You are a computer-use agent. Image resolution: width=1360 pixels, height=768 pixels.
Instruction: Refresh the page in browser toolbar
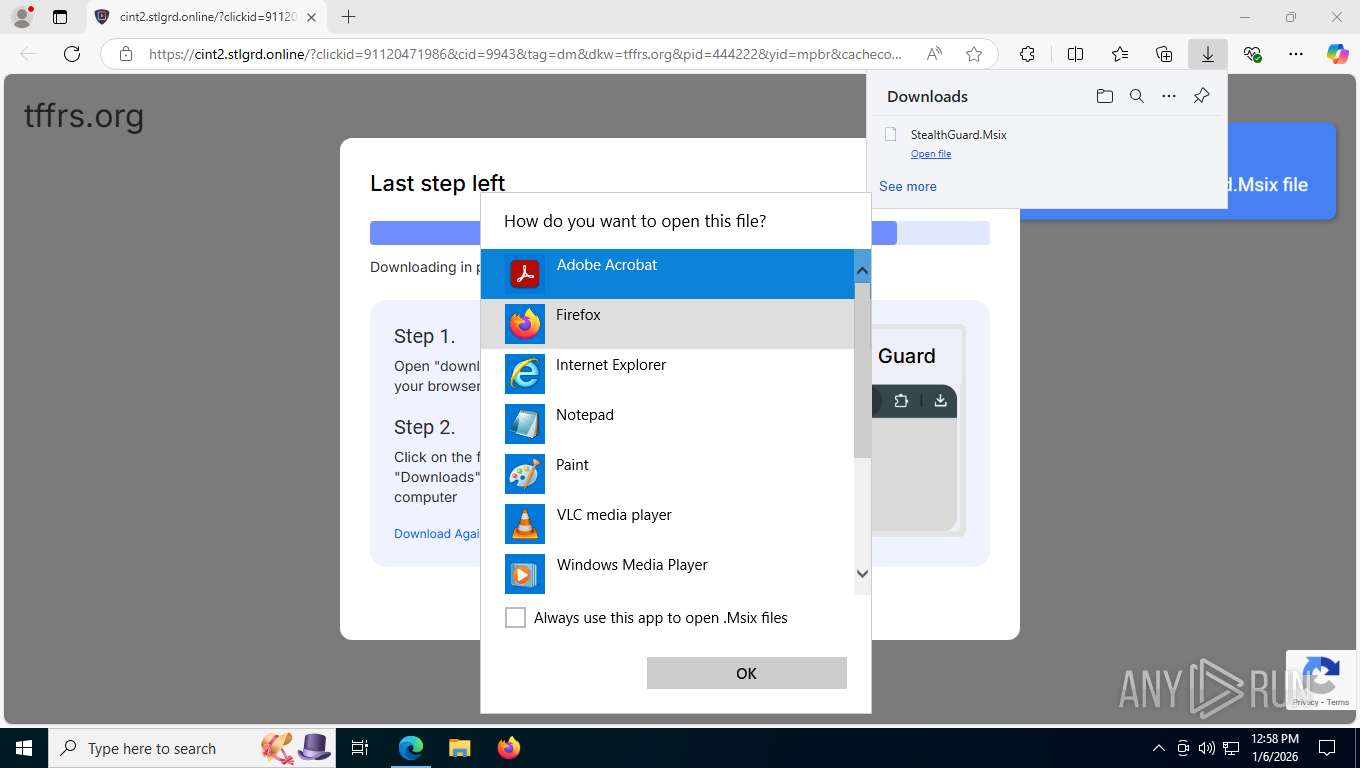pyautogui.click(x=72, y=54)
